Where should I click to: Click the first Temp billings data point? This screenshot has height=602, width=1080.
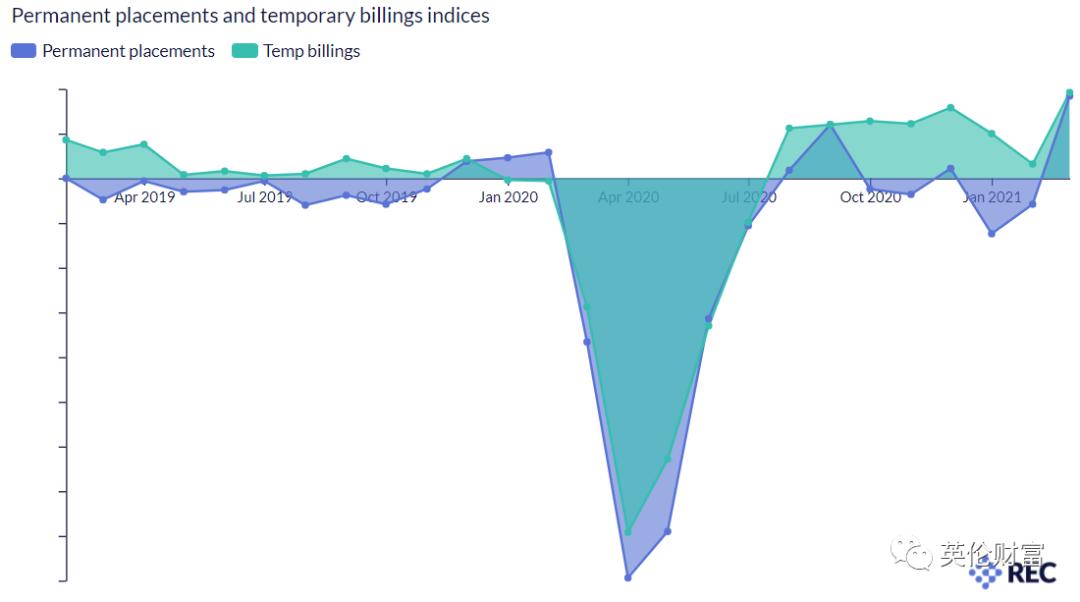[66, 140]
